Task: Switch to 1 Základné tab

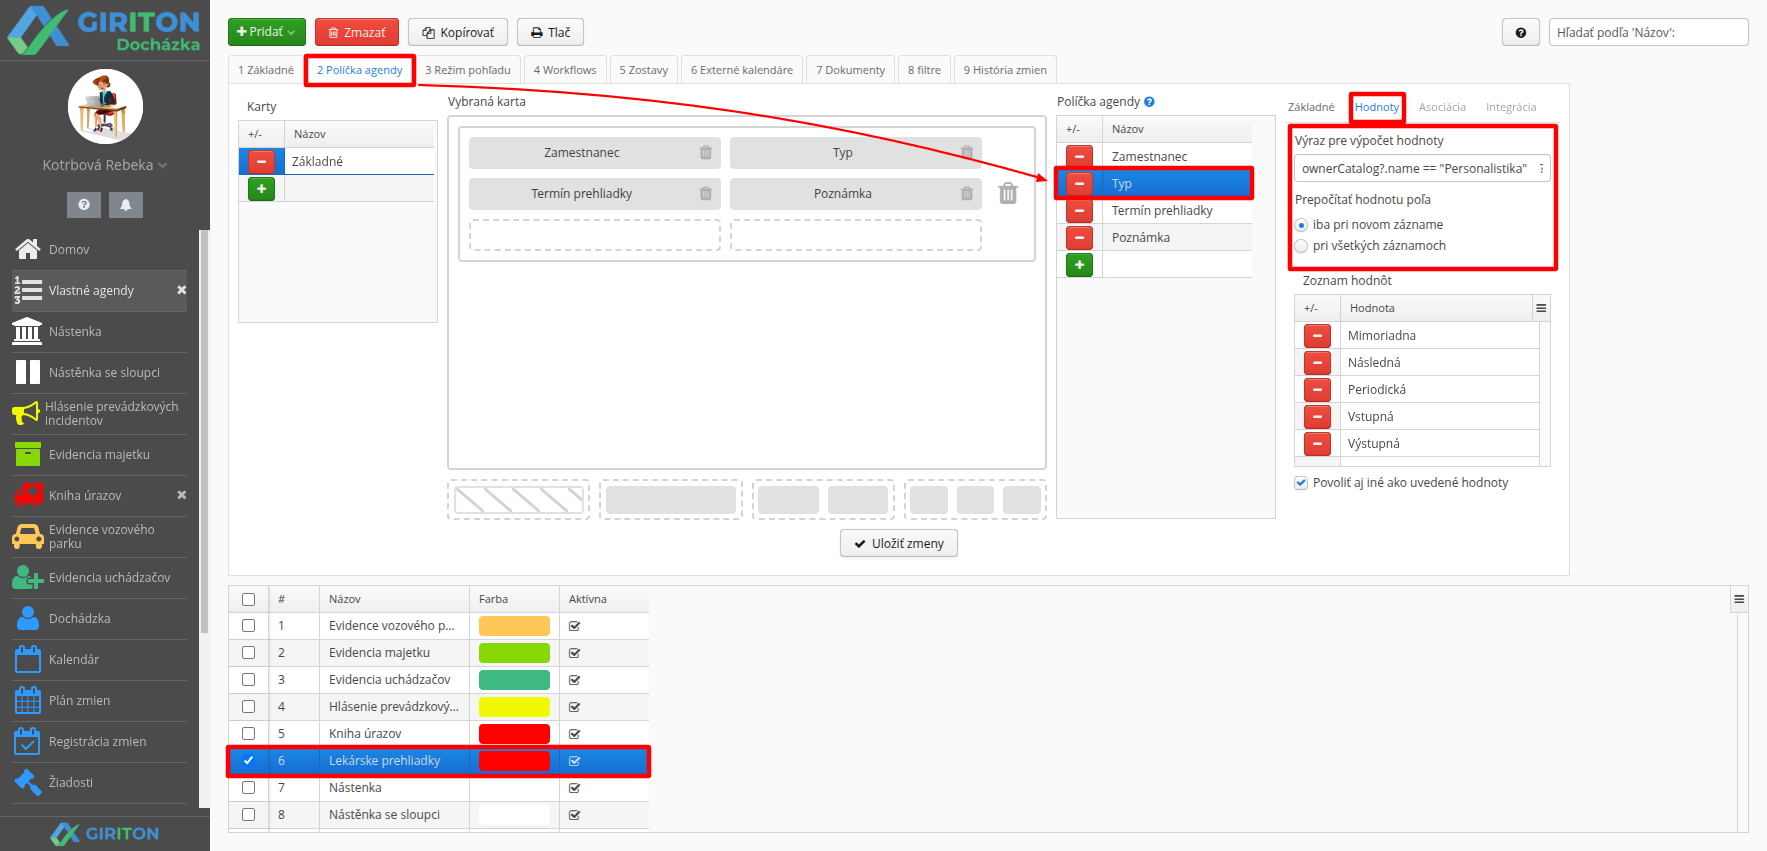Action: 265,70
